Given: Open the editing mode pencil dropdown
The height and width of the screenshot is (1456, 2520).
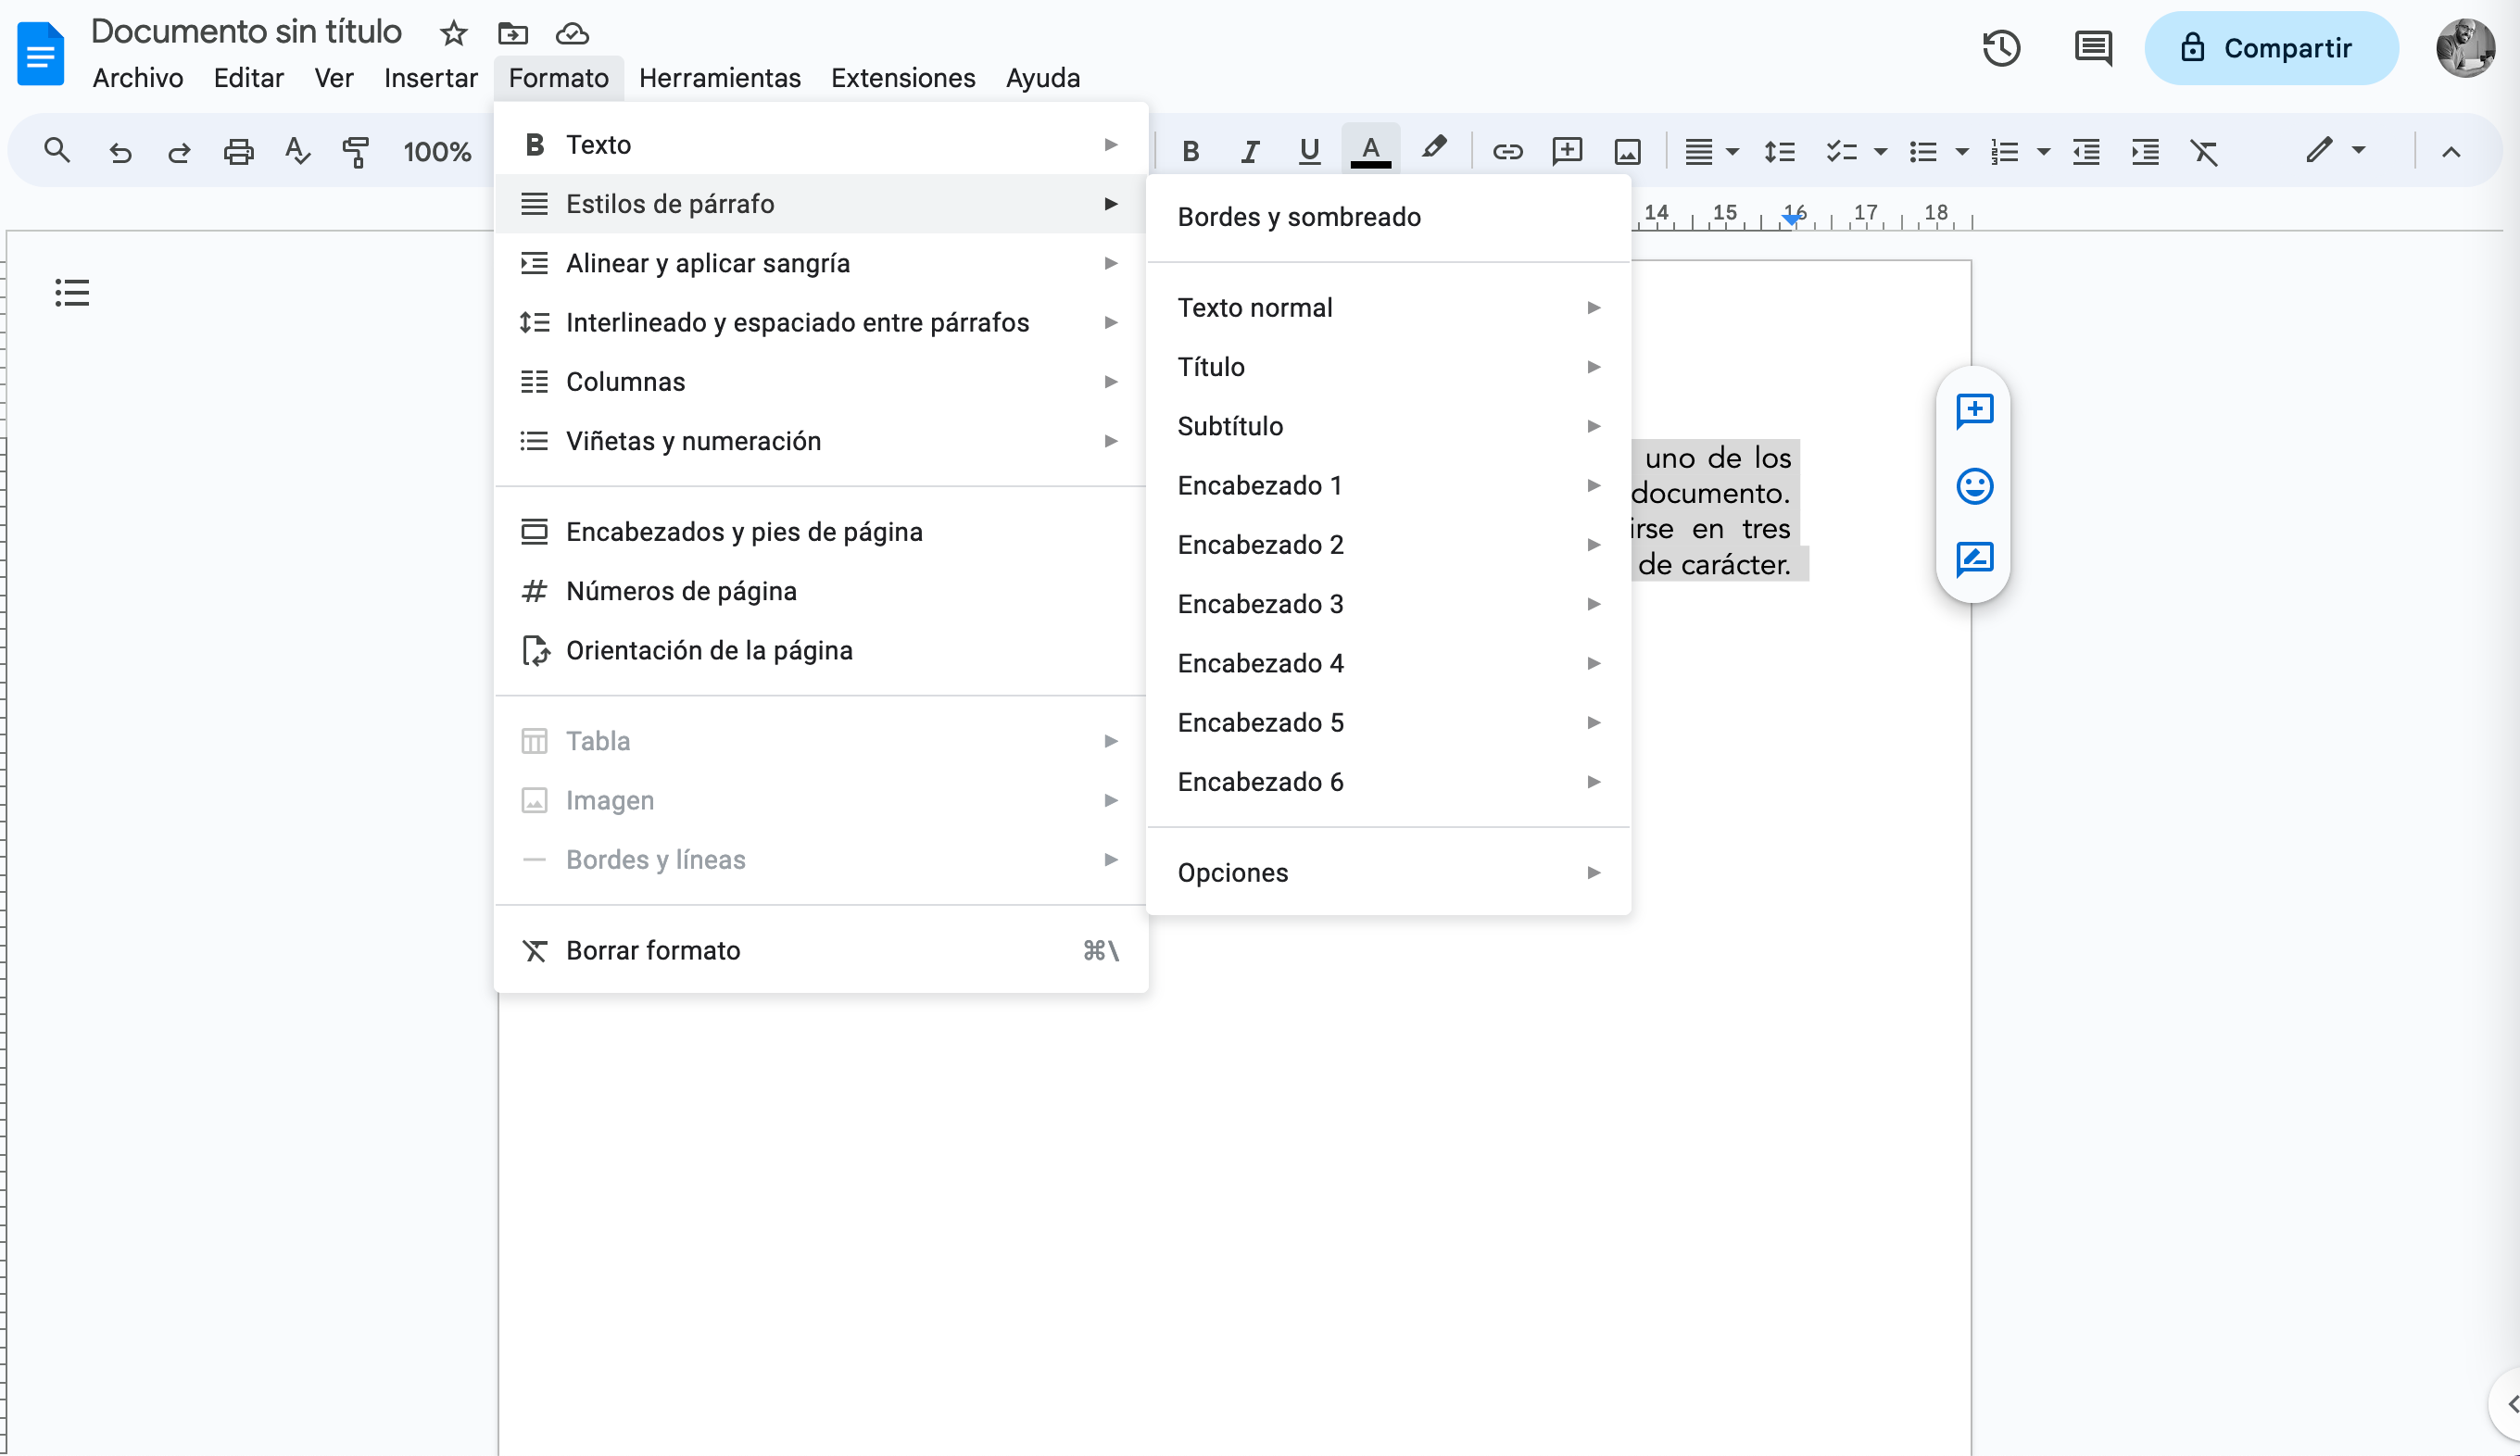Looking at the screenshot, I should 2335,152.
